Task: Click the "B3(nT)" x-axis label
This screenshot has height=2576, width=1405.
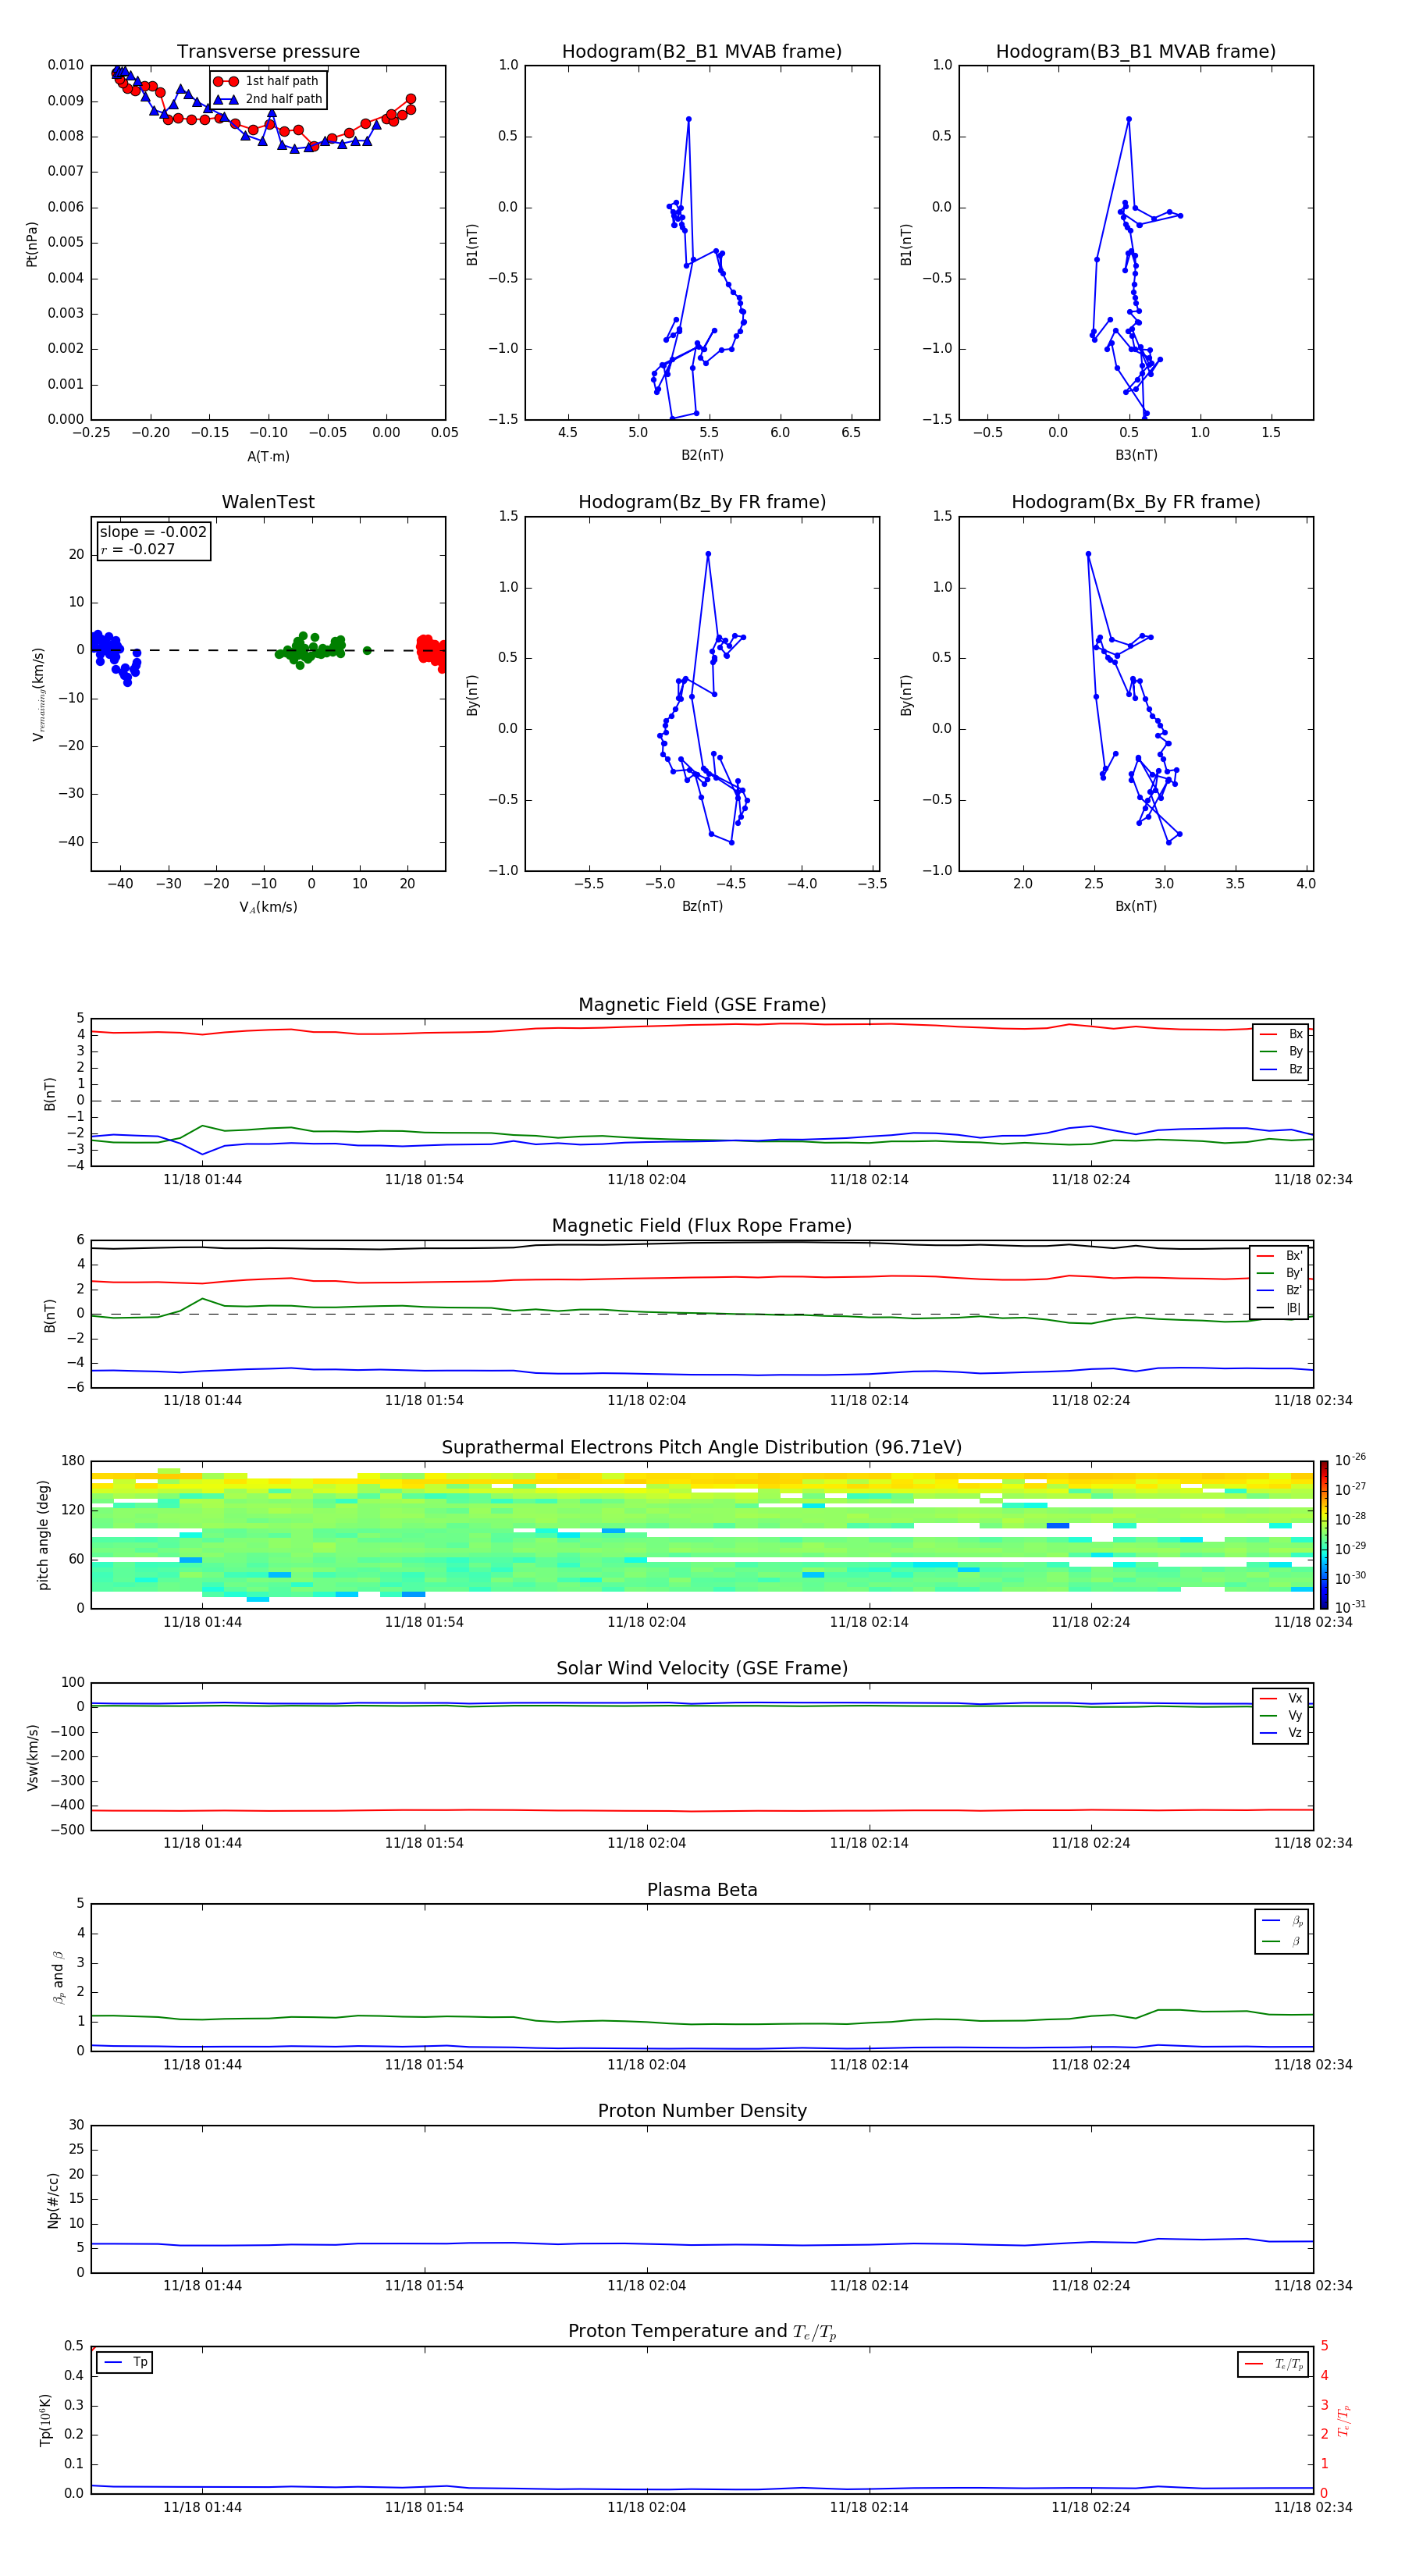Action: pyautogui.click(x=1136, y=455)
